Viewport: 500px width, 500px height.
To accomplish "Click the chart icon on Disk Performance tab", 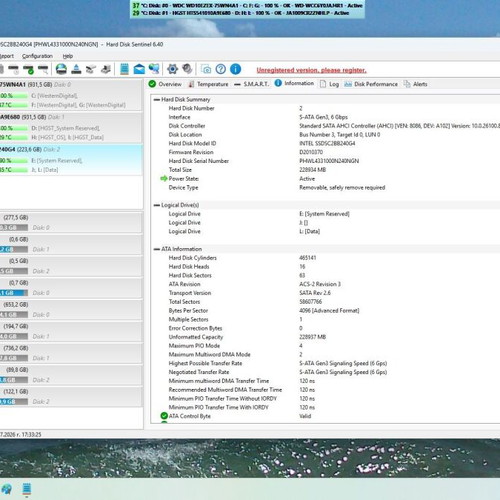I will (348, 84).
